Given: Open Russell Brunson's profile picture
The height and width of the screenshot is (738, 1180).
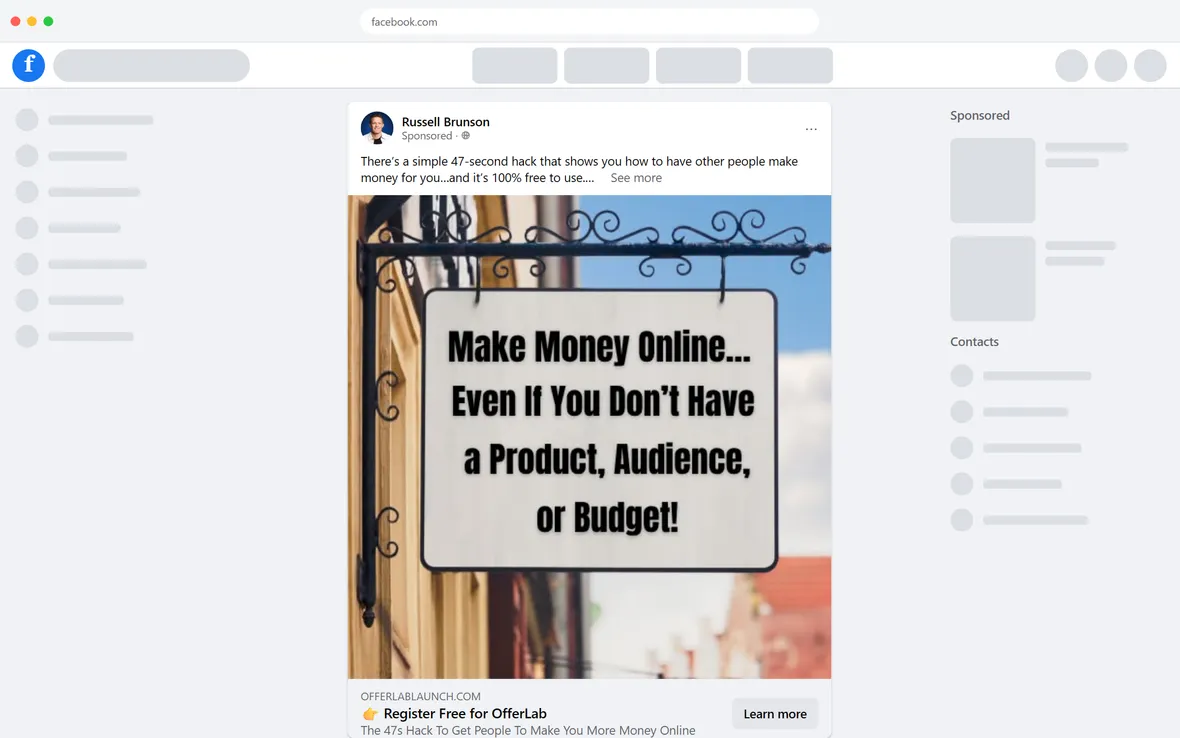Looking at the screenshot, I should coord(377,128).
